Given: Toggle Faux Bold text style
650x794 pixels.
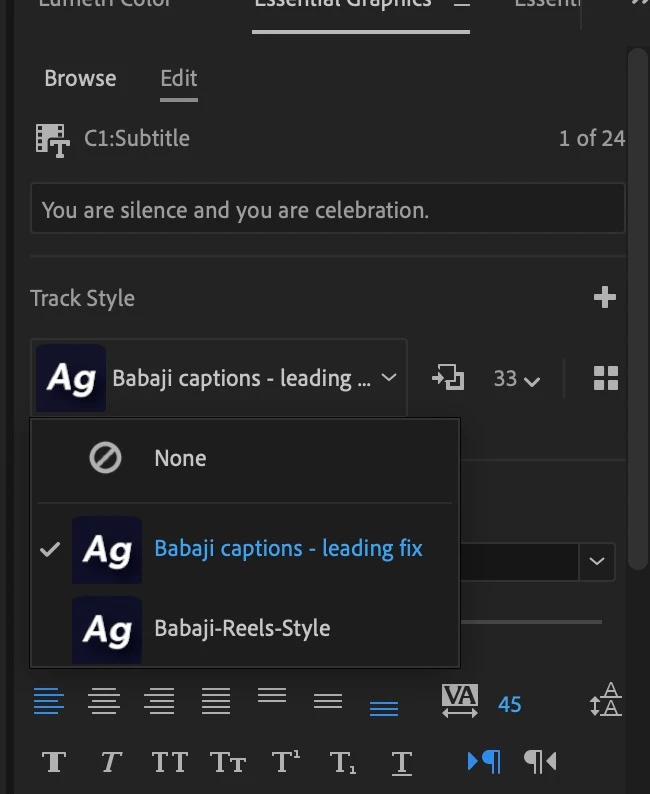Looking at the screenshot, I should point(54,763).
